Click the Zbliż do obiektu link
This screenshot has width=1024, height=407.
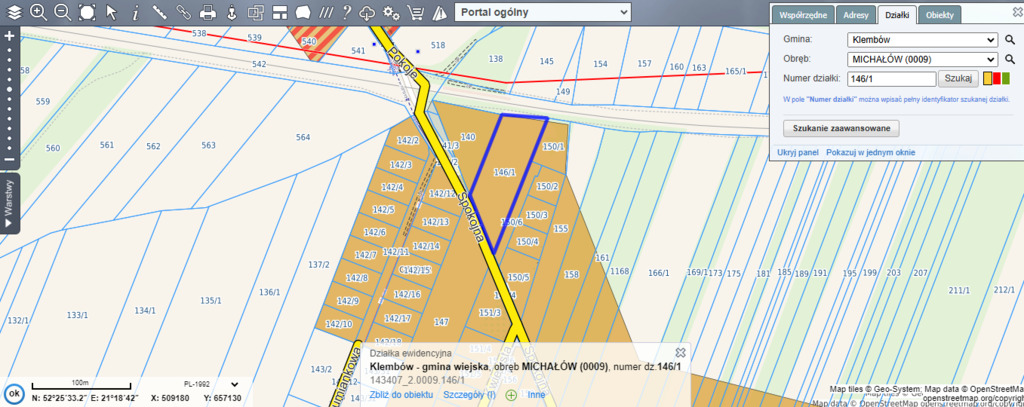(401, 395)
